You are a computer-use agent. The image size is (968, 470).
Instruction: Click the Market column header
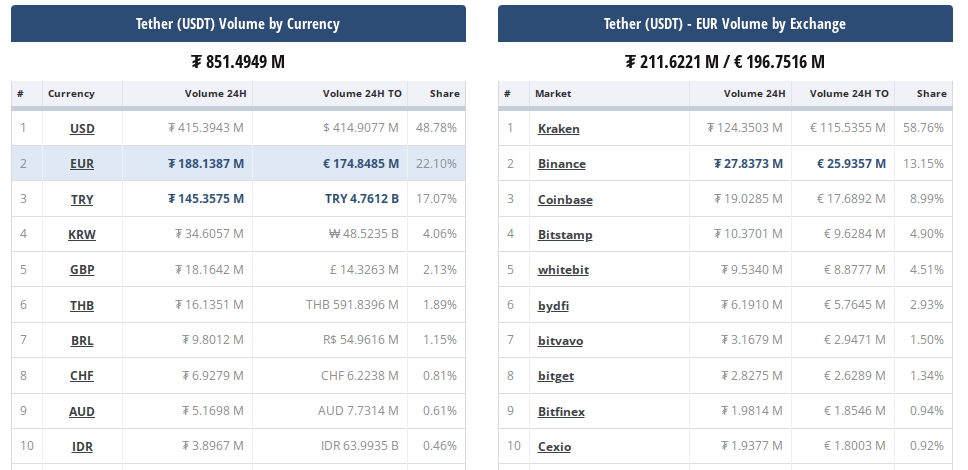[553, 94]
